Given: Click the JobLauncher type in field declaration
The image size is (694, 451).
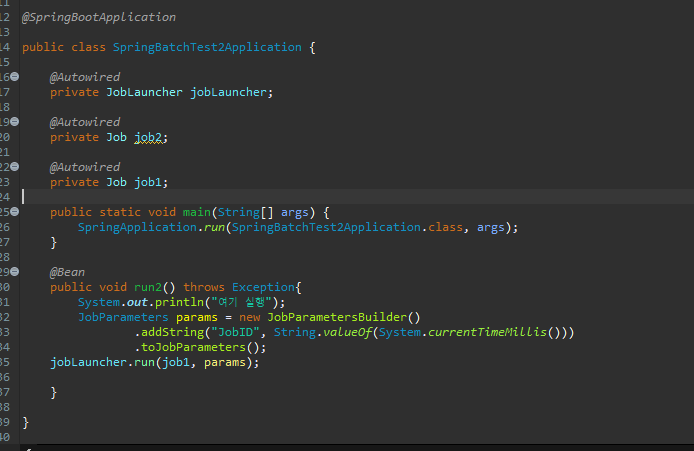Looking at the screenshot, I should pos(144,92).
